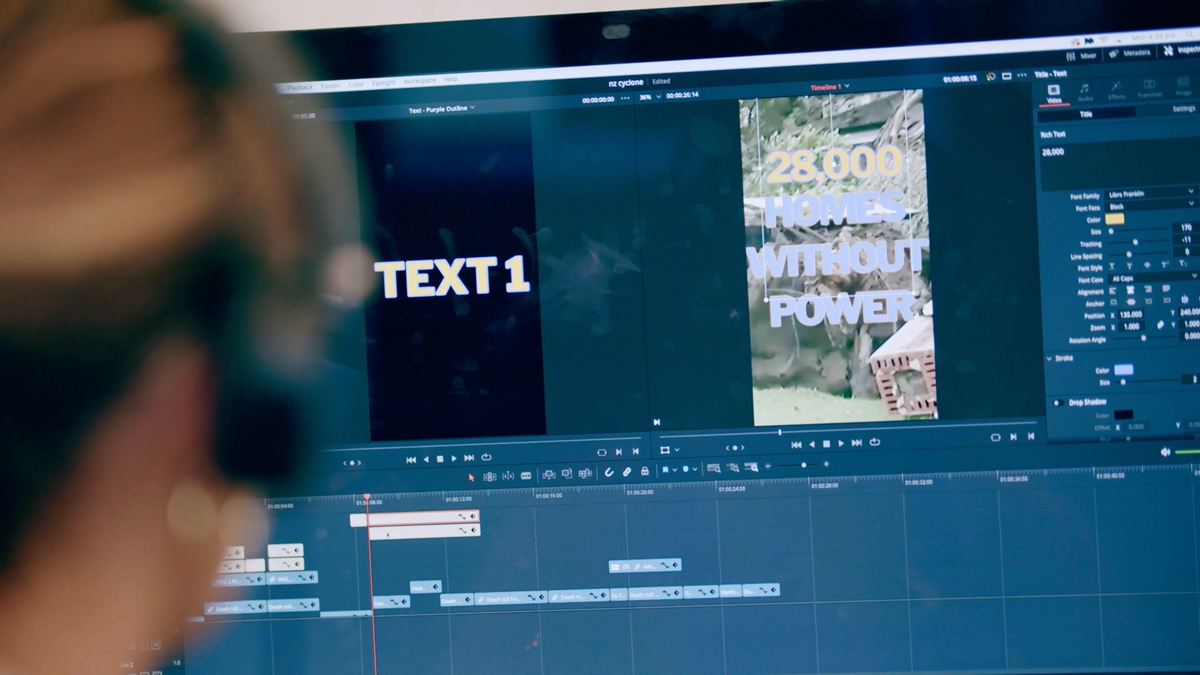
Task: Click the Zoom link chain icon
Action: click(1161, 324)
